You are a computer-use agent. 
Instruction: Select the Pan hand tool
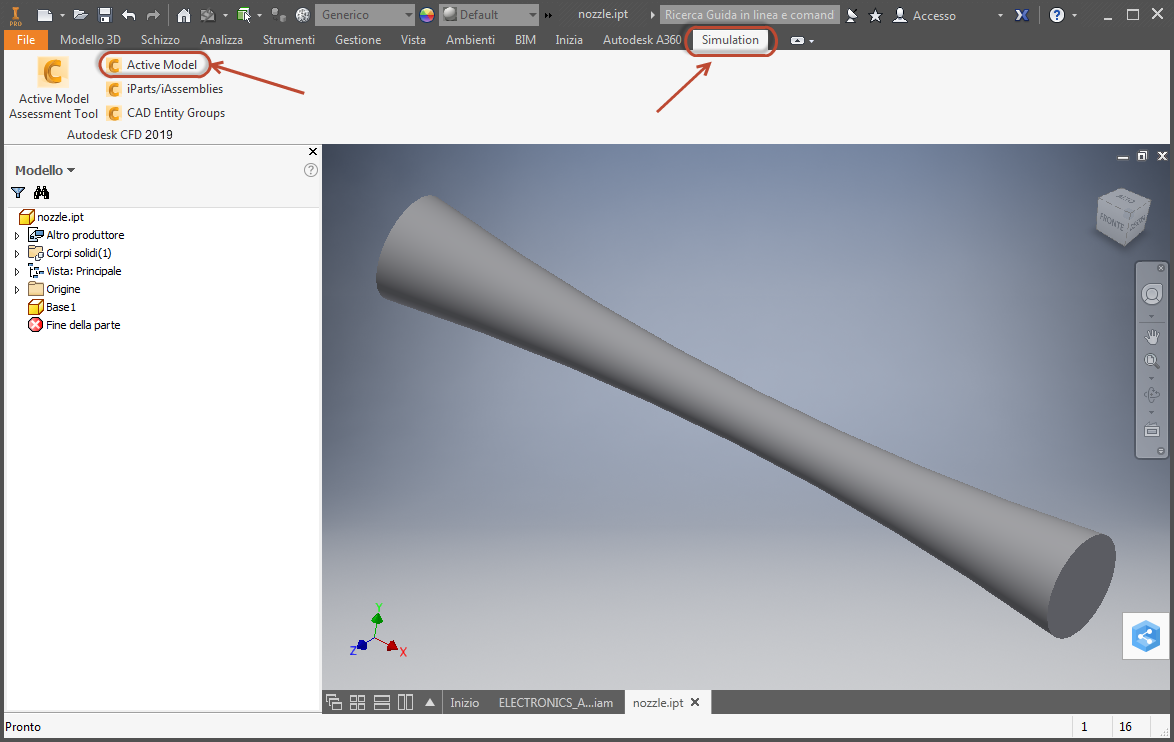point(1152,336)
